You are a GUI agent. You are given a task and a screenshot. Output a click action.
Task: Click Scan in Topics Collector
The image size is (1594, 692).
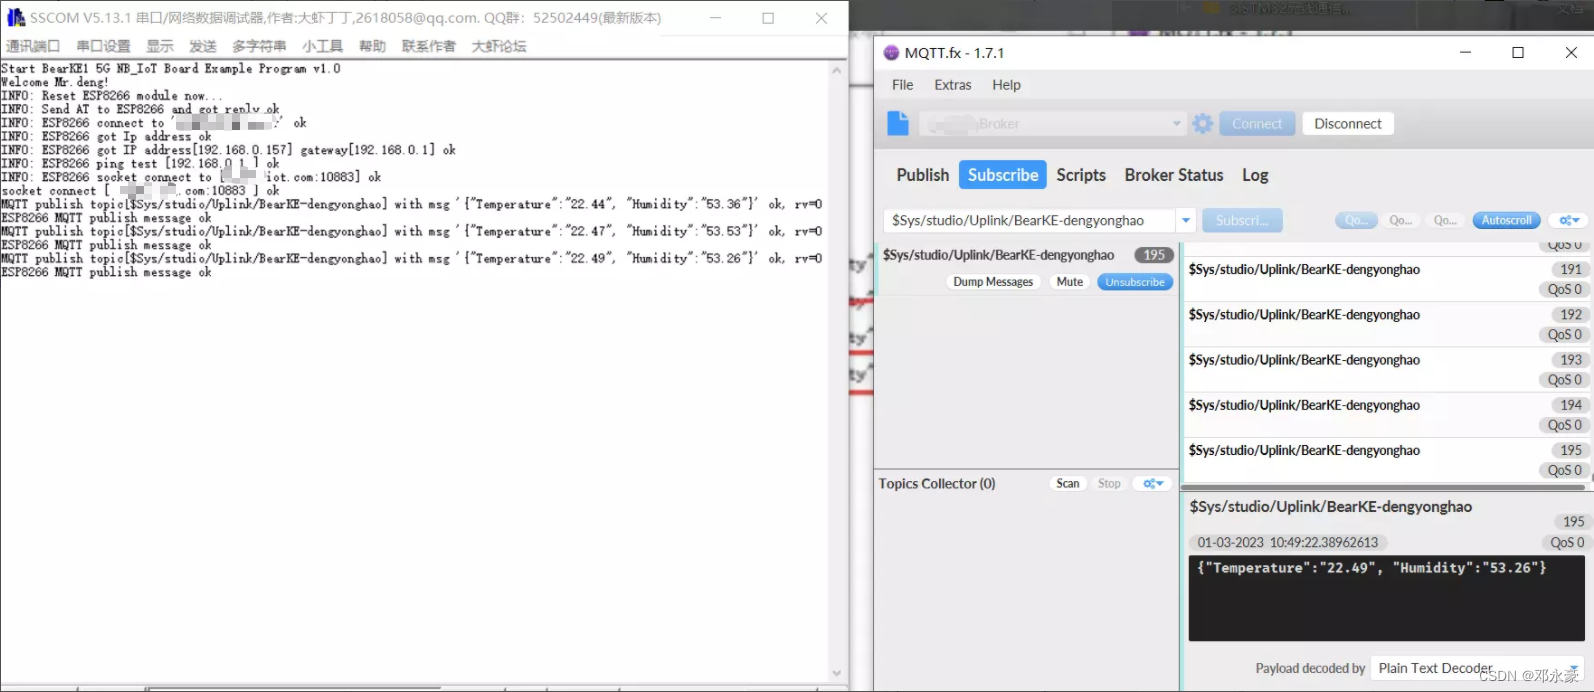[1068, 483]
